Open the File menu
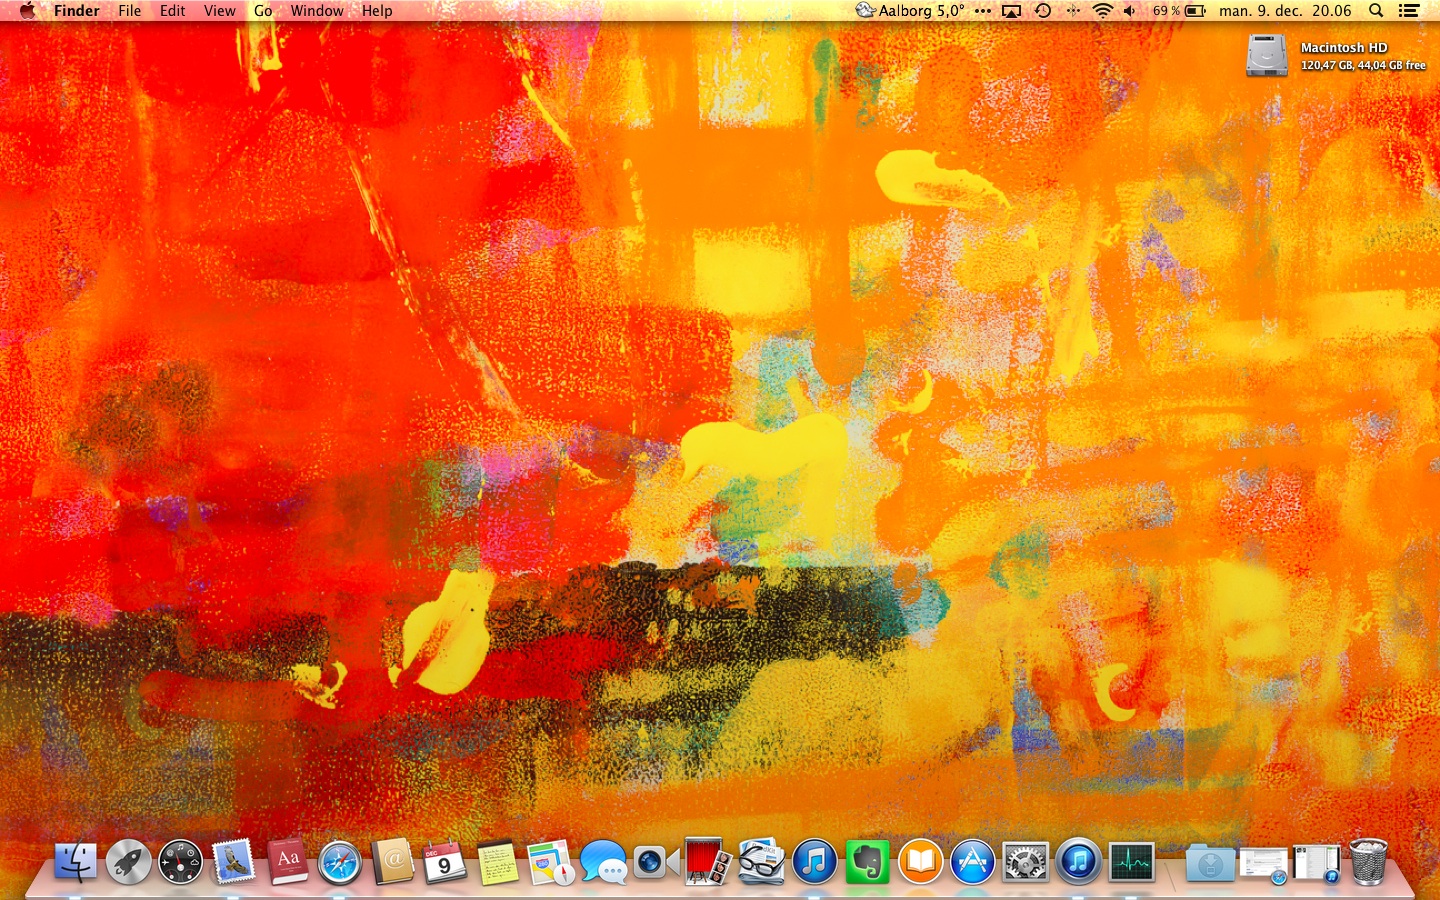The height and width of the screenshot is (900, 1440). coord(130,11)
